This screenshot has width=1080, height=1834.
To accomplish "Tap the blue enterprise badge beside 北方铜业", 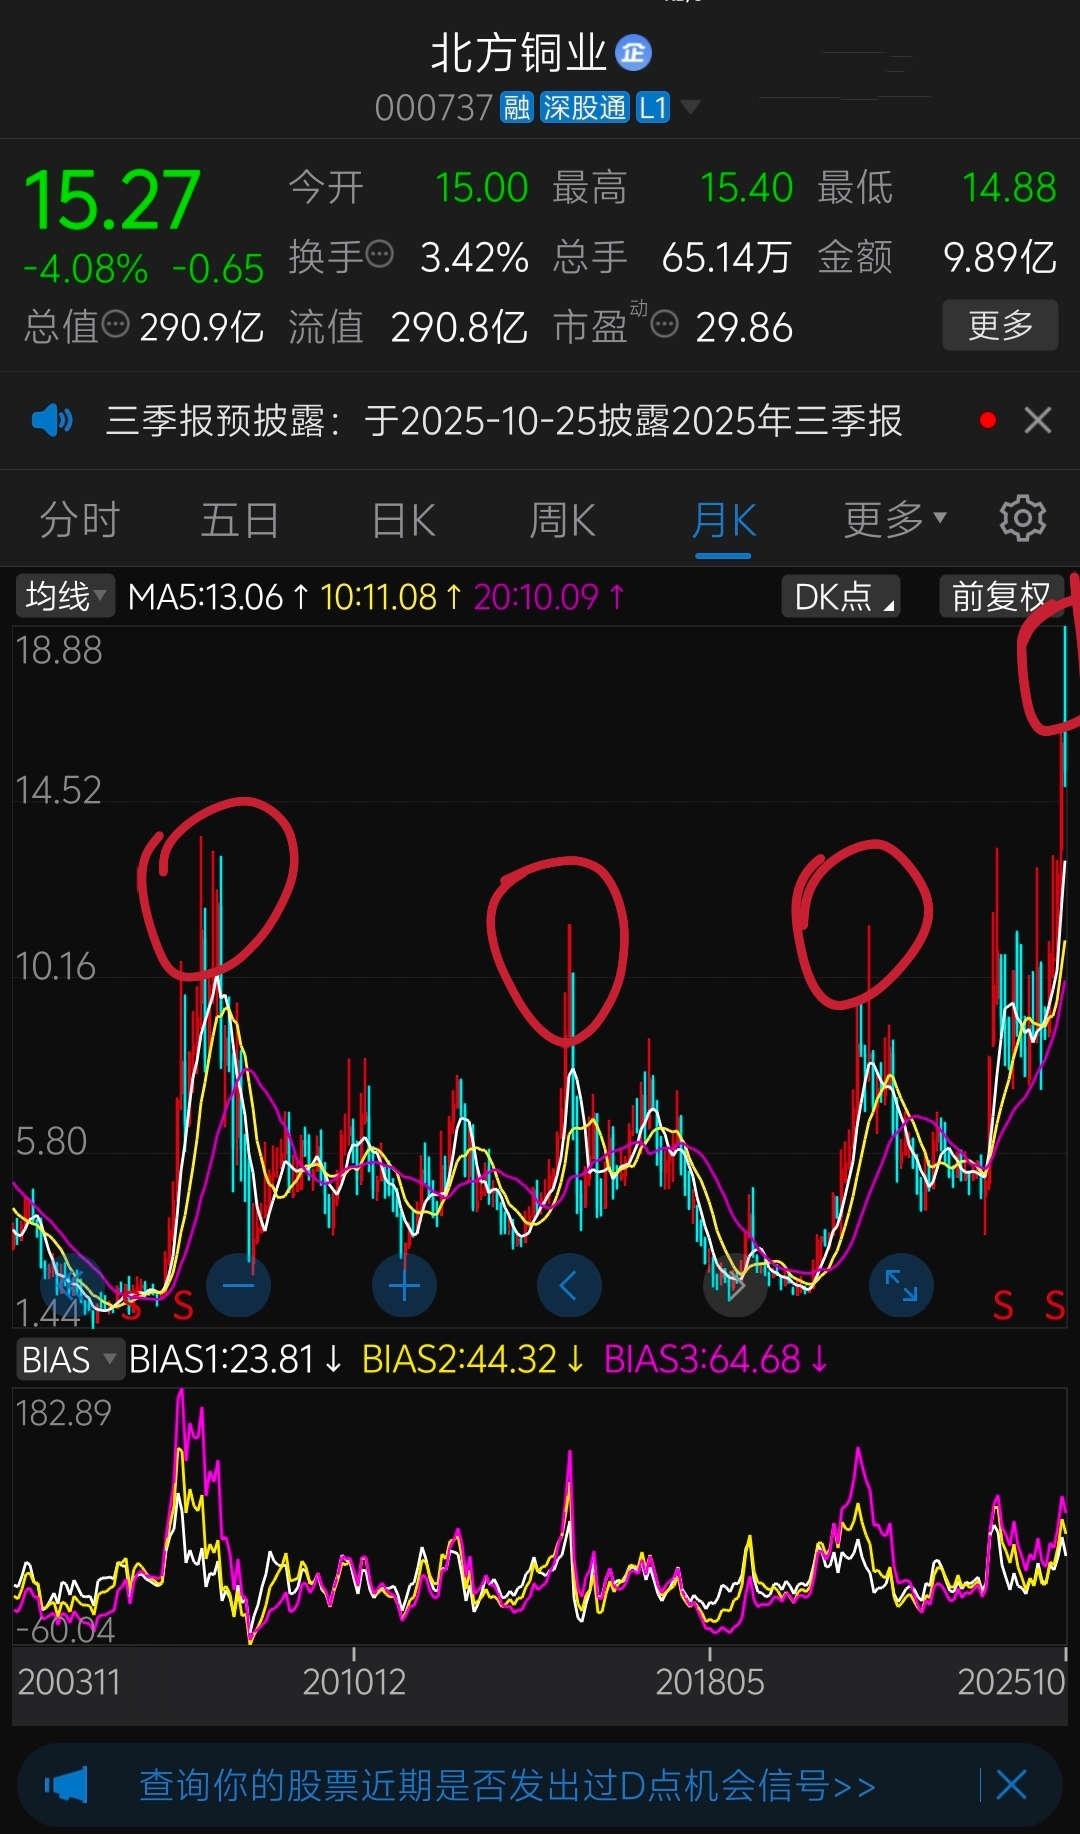I will click(x=633, y=53).
